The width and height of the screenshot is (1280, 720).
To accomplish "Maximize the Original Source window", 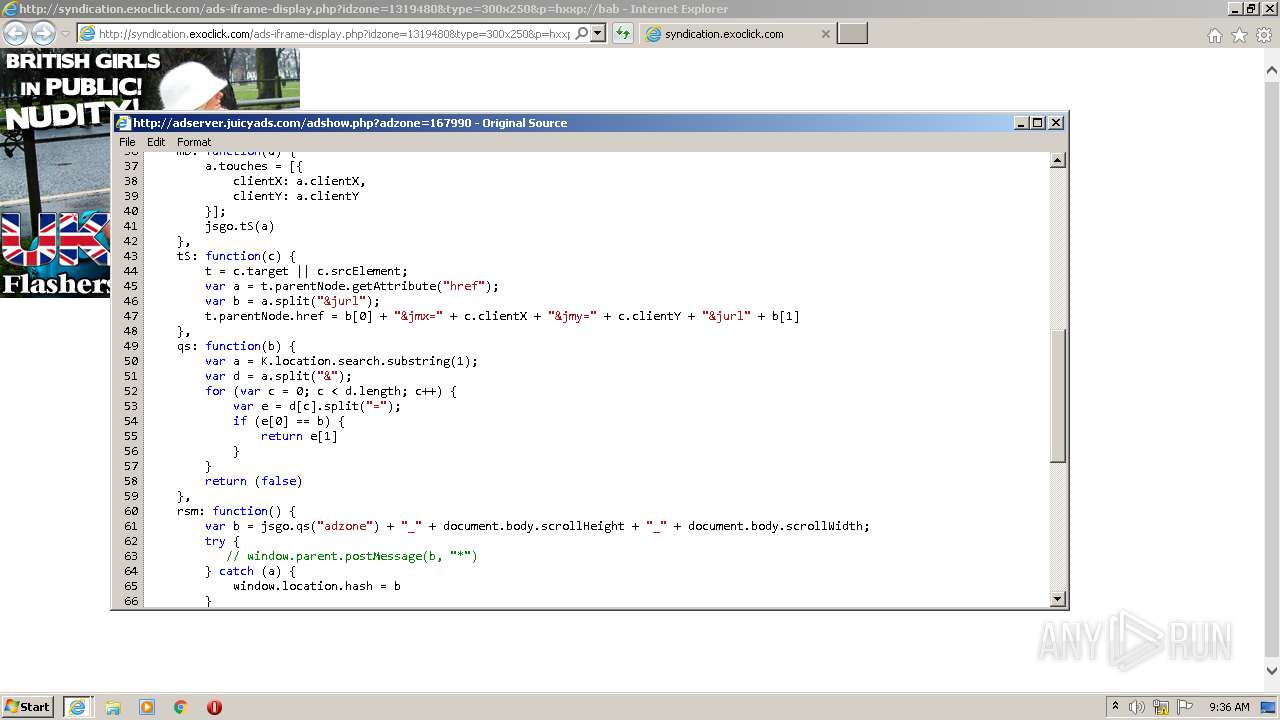I will [1038, 122].
